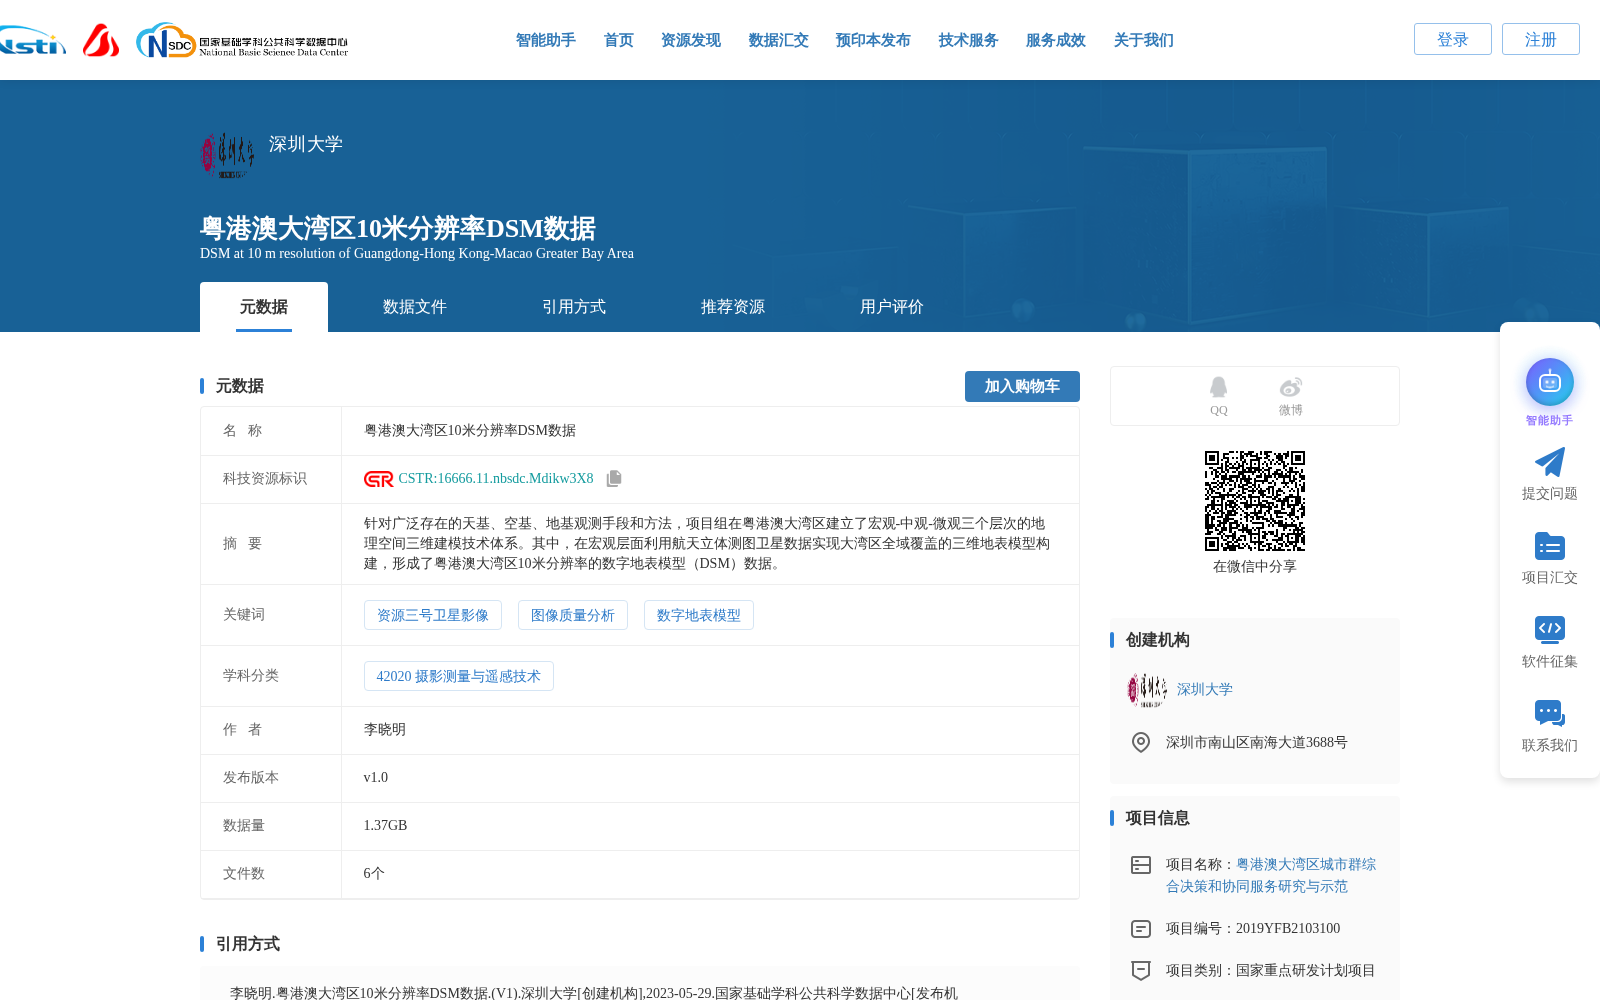
Task: Open the NSDC National Basic Science Data Center logo
Action: click(x=242, y=41)
